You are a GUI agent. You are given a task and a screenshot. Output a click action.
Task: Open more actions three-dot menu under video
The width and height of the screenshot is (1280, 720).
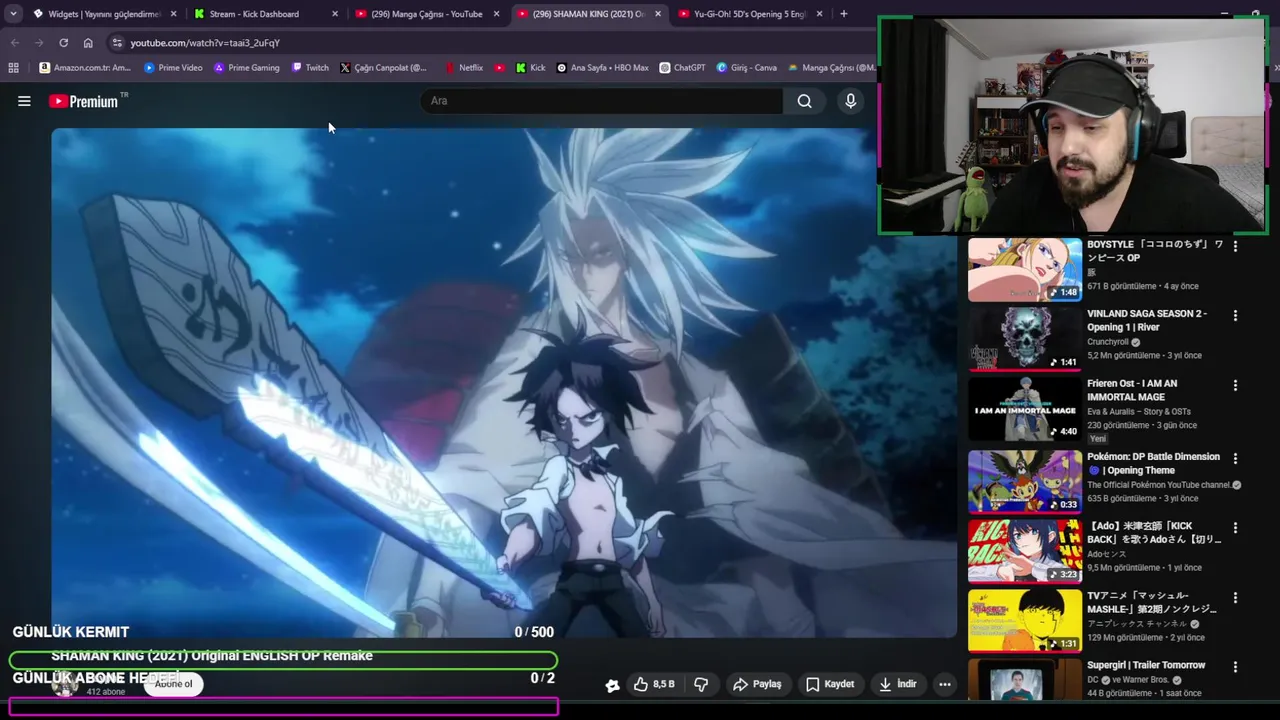[x=944, y=684]
